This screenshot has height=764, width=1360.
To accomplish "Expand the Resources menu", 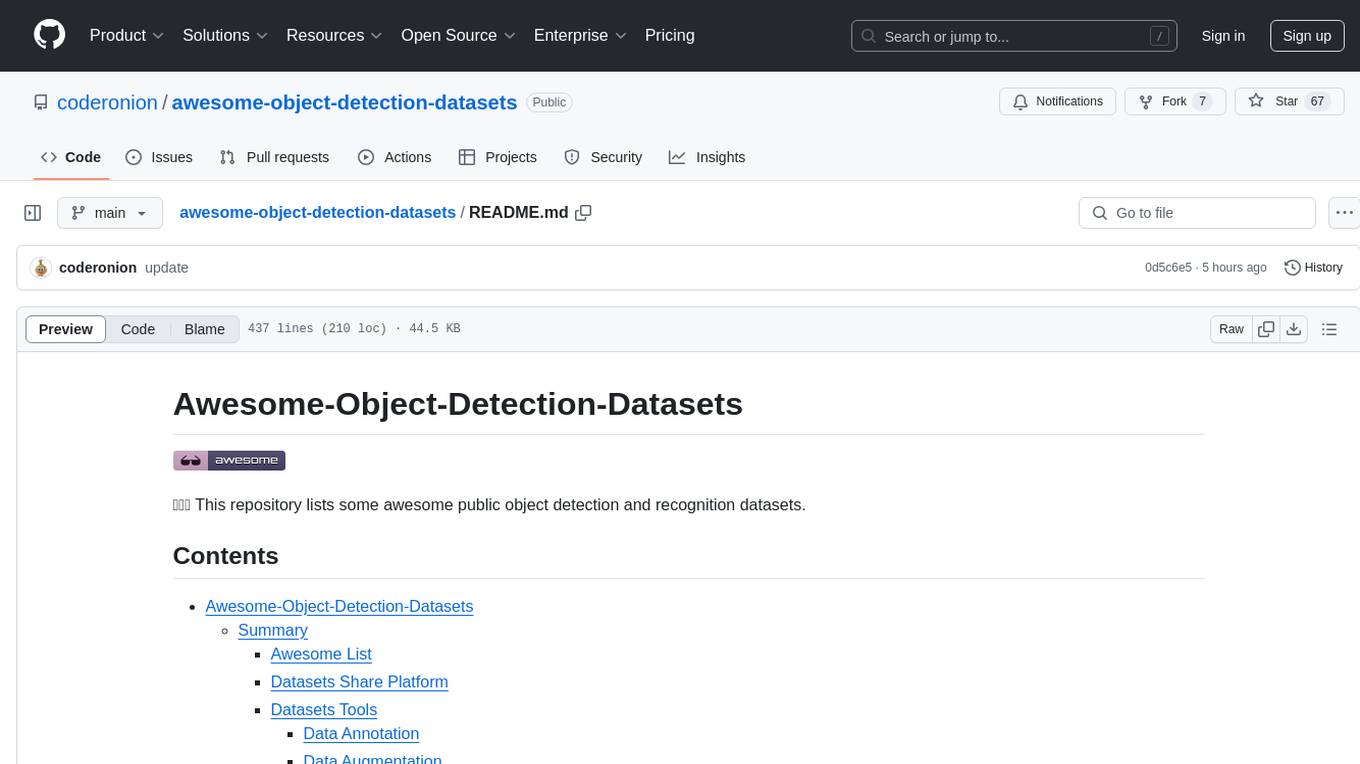I will click(x=334, y=35).
